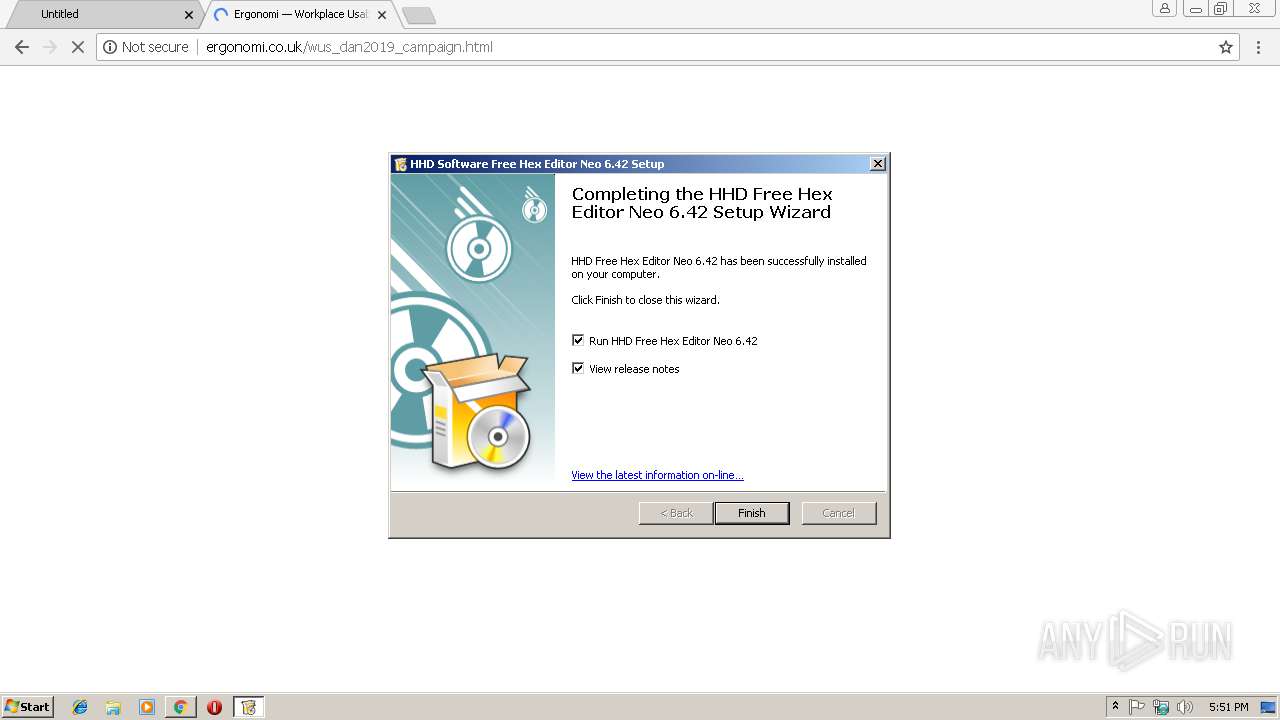Image resolution: width=1280 pixels, height=720 pixels.
Task: Open Windows Explorer folder on taskbar
Action: point(113,707)
